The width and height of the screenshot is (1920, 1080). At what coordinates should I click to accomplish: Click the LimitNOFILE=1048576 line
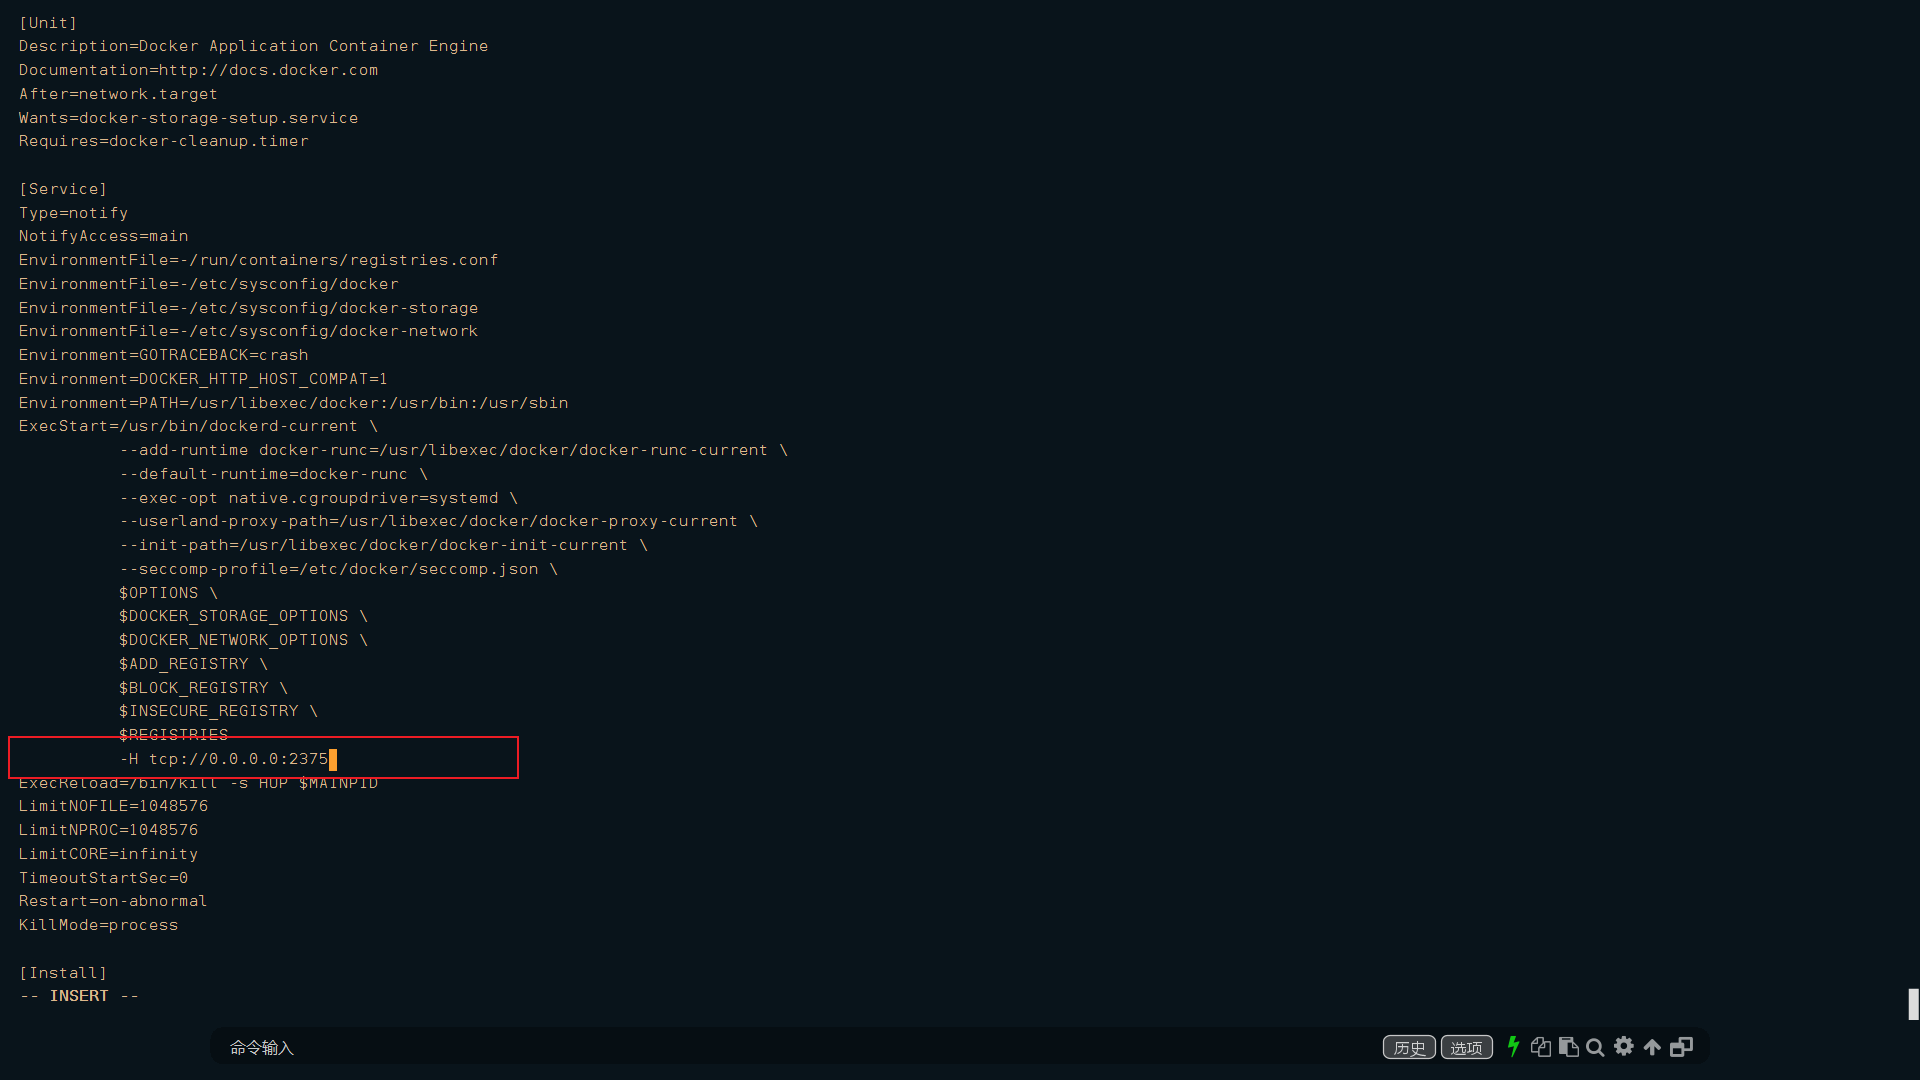pos(113,806)
